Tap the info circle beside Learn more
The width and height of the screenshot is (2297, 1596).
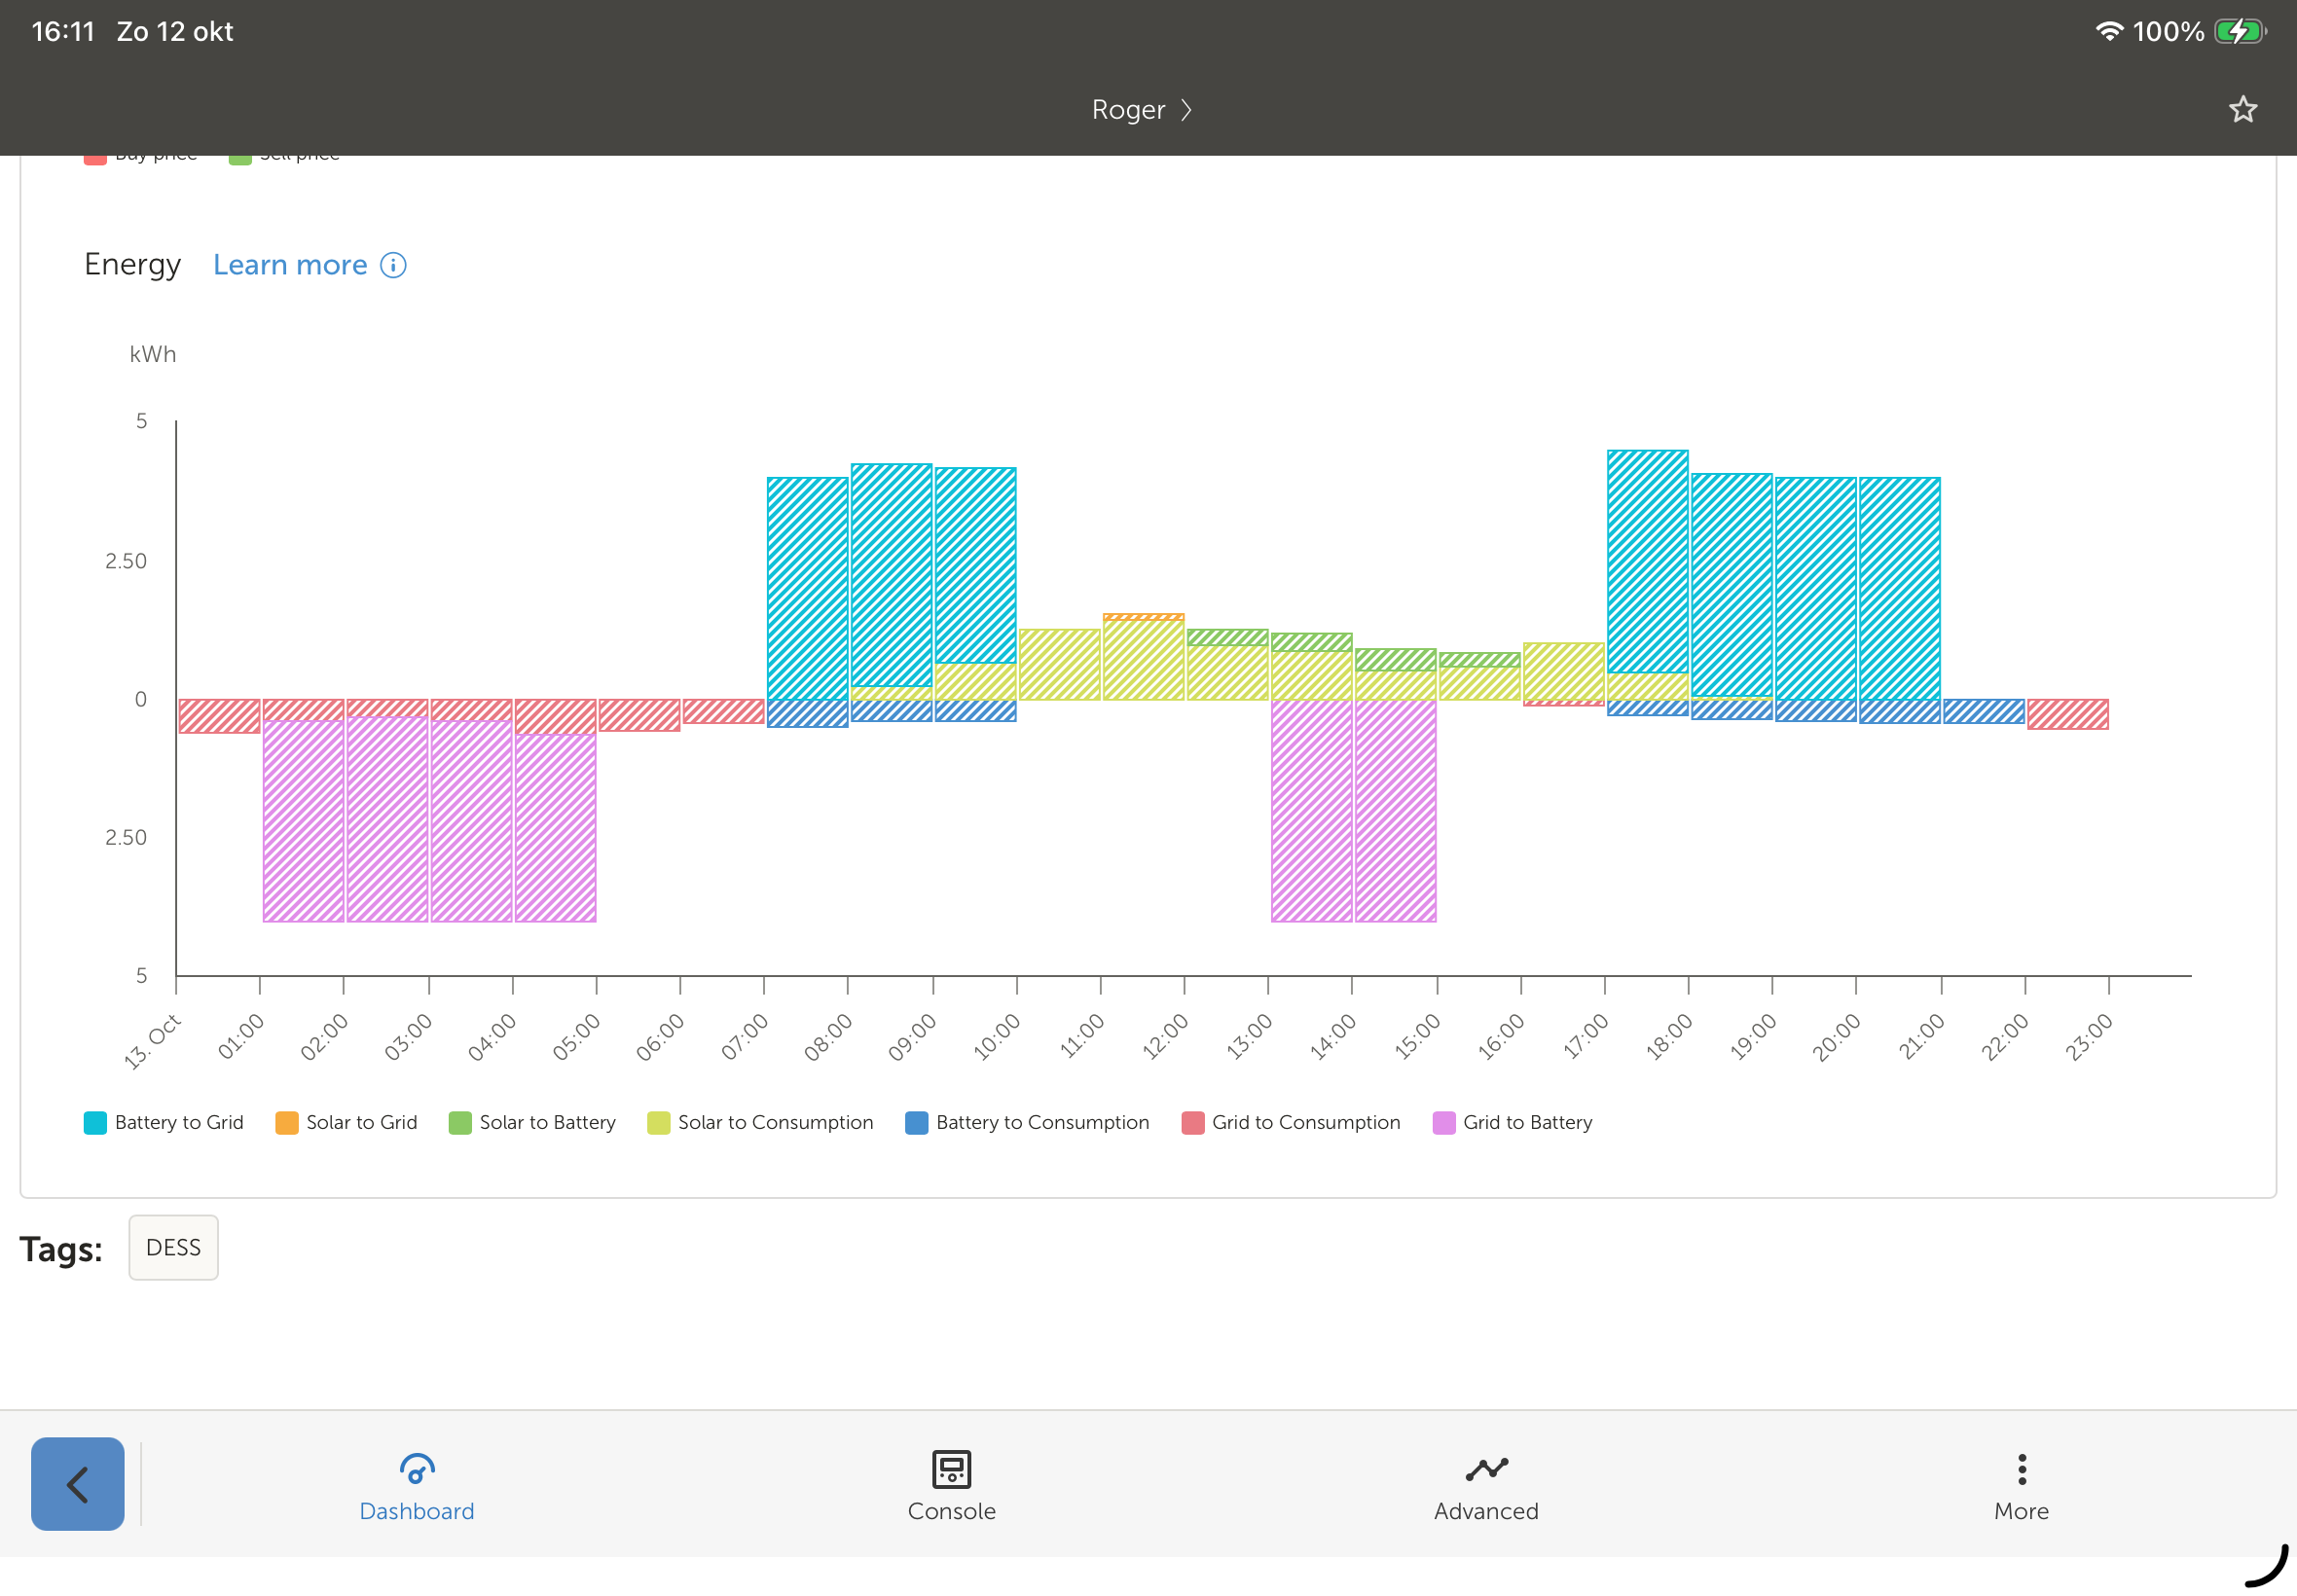click(393, 265)
